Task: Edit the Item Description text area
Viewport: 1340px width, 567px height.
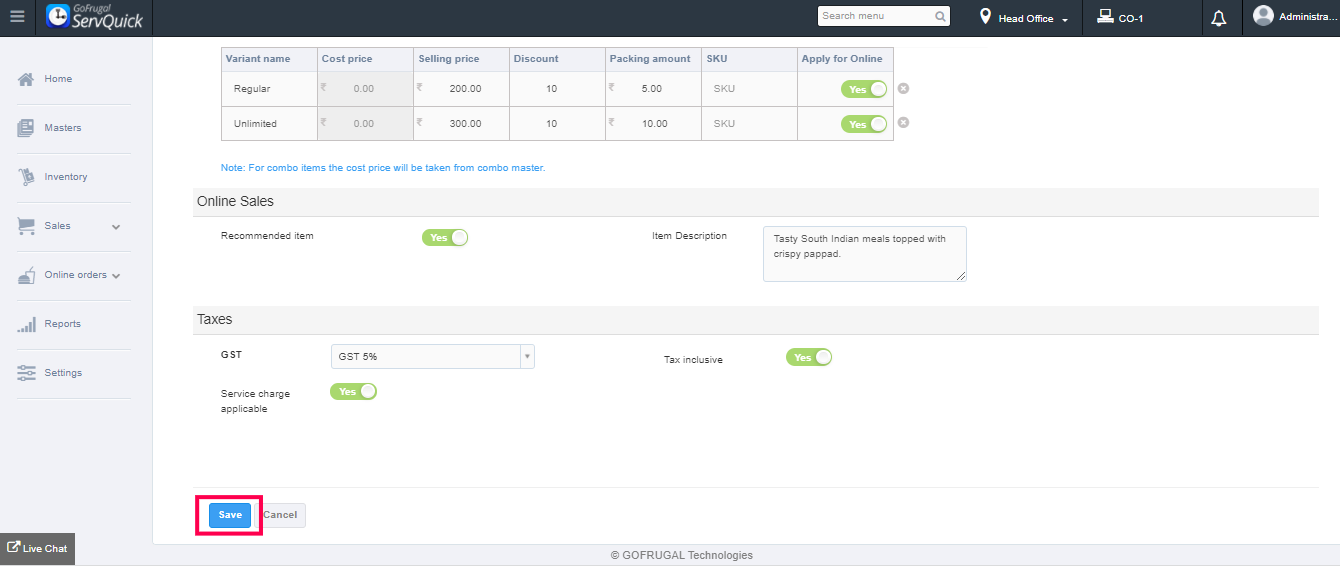Action: click(865, 254)
